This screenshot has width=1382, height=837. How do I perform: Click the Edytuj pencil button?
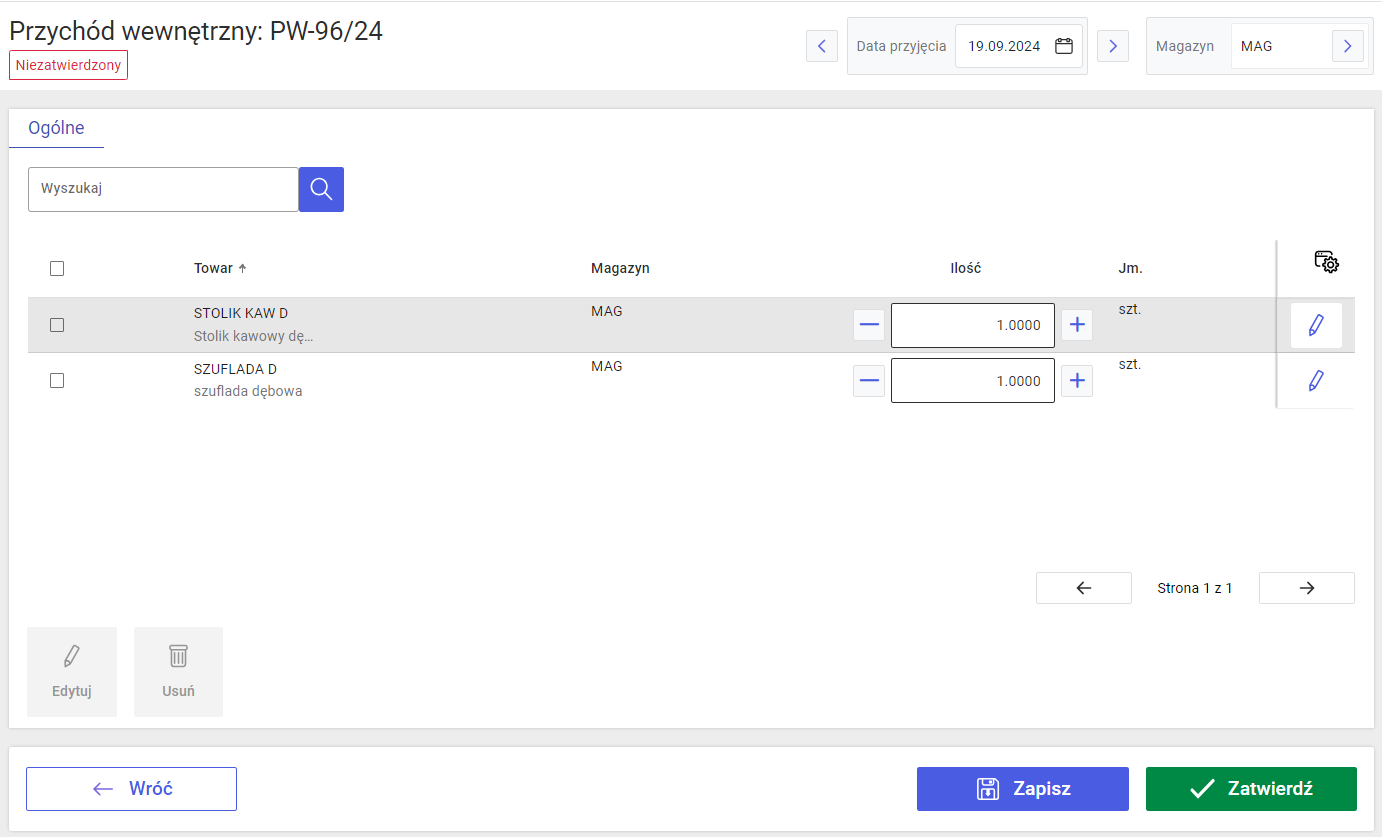click(x=72, y=672)
